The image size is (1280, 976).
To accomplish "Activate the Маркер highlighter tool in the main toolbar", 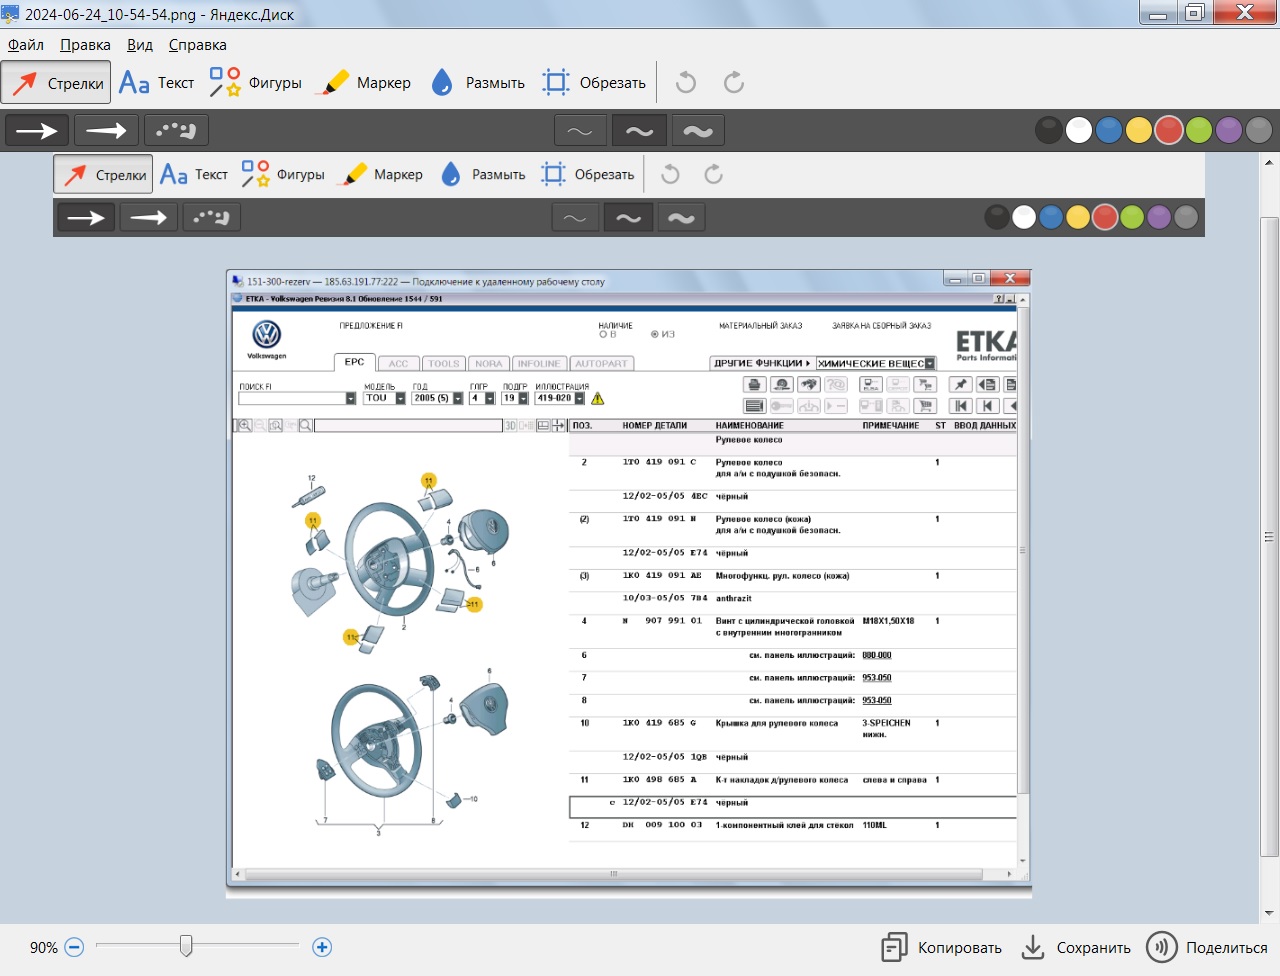I will point(363,82).
